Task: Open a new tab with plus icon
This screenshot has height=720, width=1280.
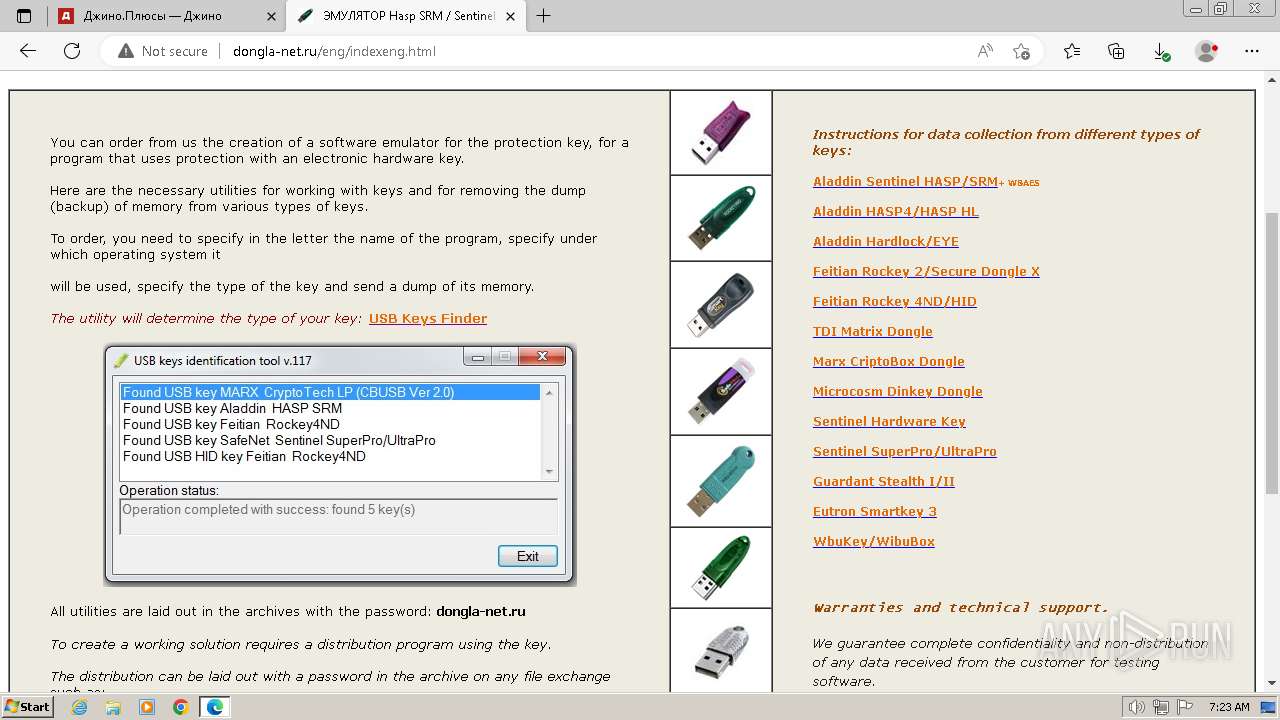Action: tap(544, 16)
